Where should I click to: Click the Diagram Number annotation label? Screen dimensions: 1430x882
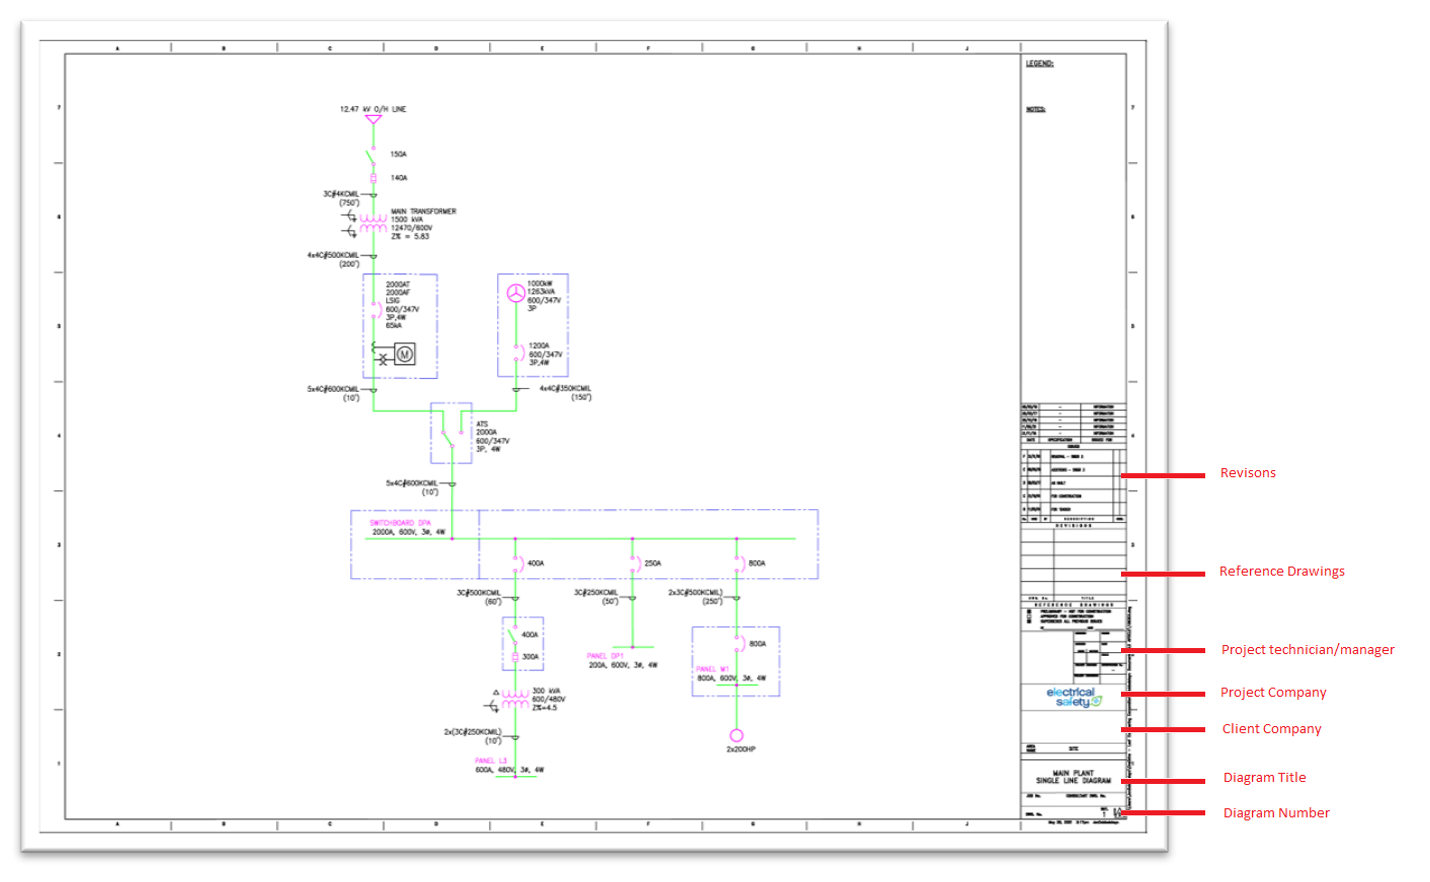[x=1277, y=813]
